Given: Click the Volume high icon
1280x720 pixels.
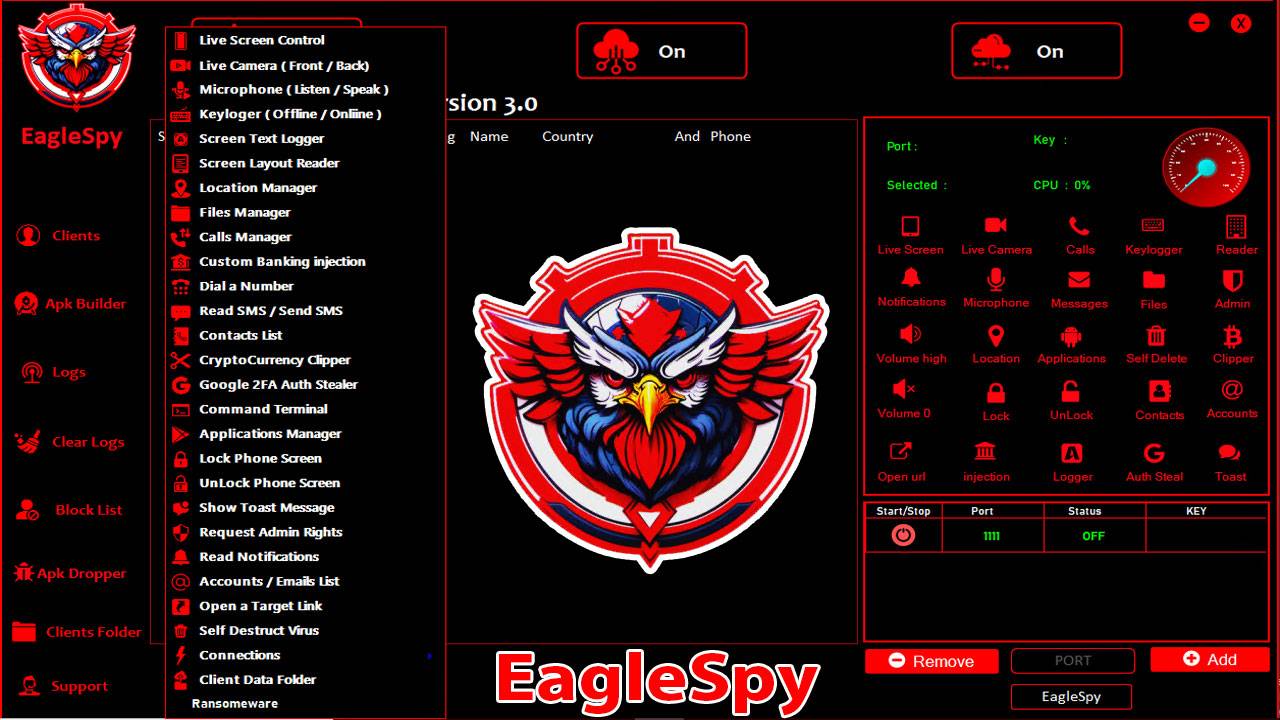Looking at the screenshot, I should pyautogui.click(x=910, y=340).
